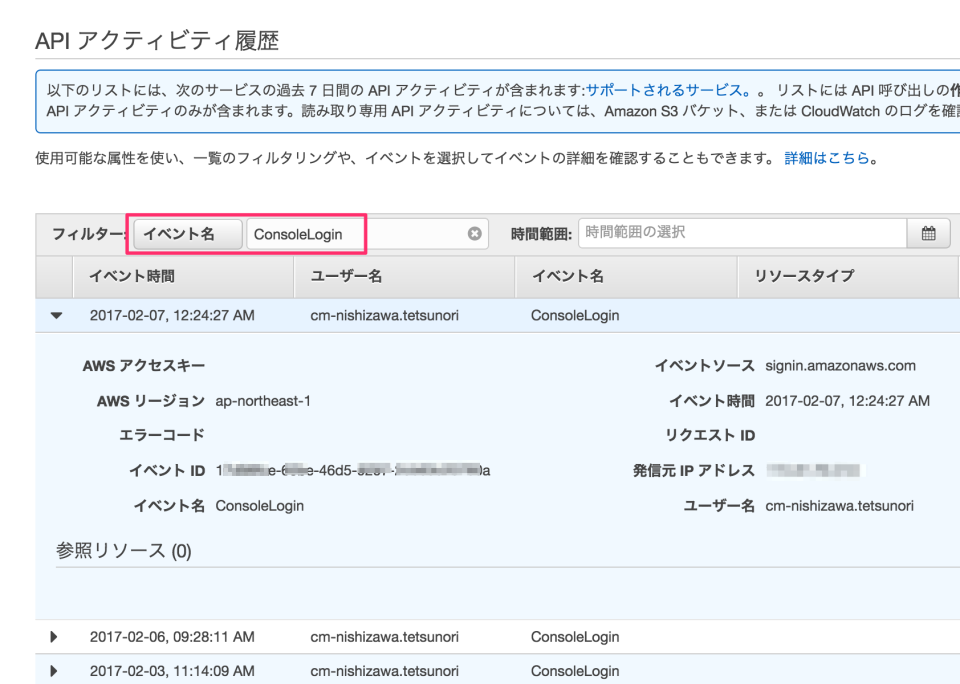Screen dimensions: 960x684
Task: Clear the ConsoleLogin filter with the x icon
Action: [474, 233]
